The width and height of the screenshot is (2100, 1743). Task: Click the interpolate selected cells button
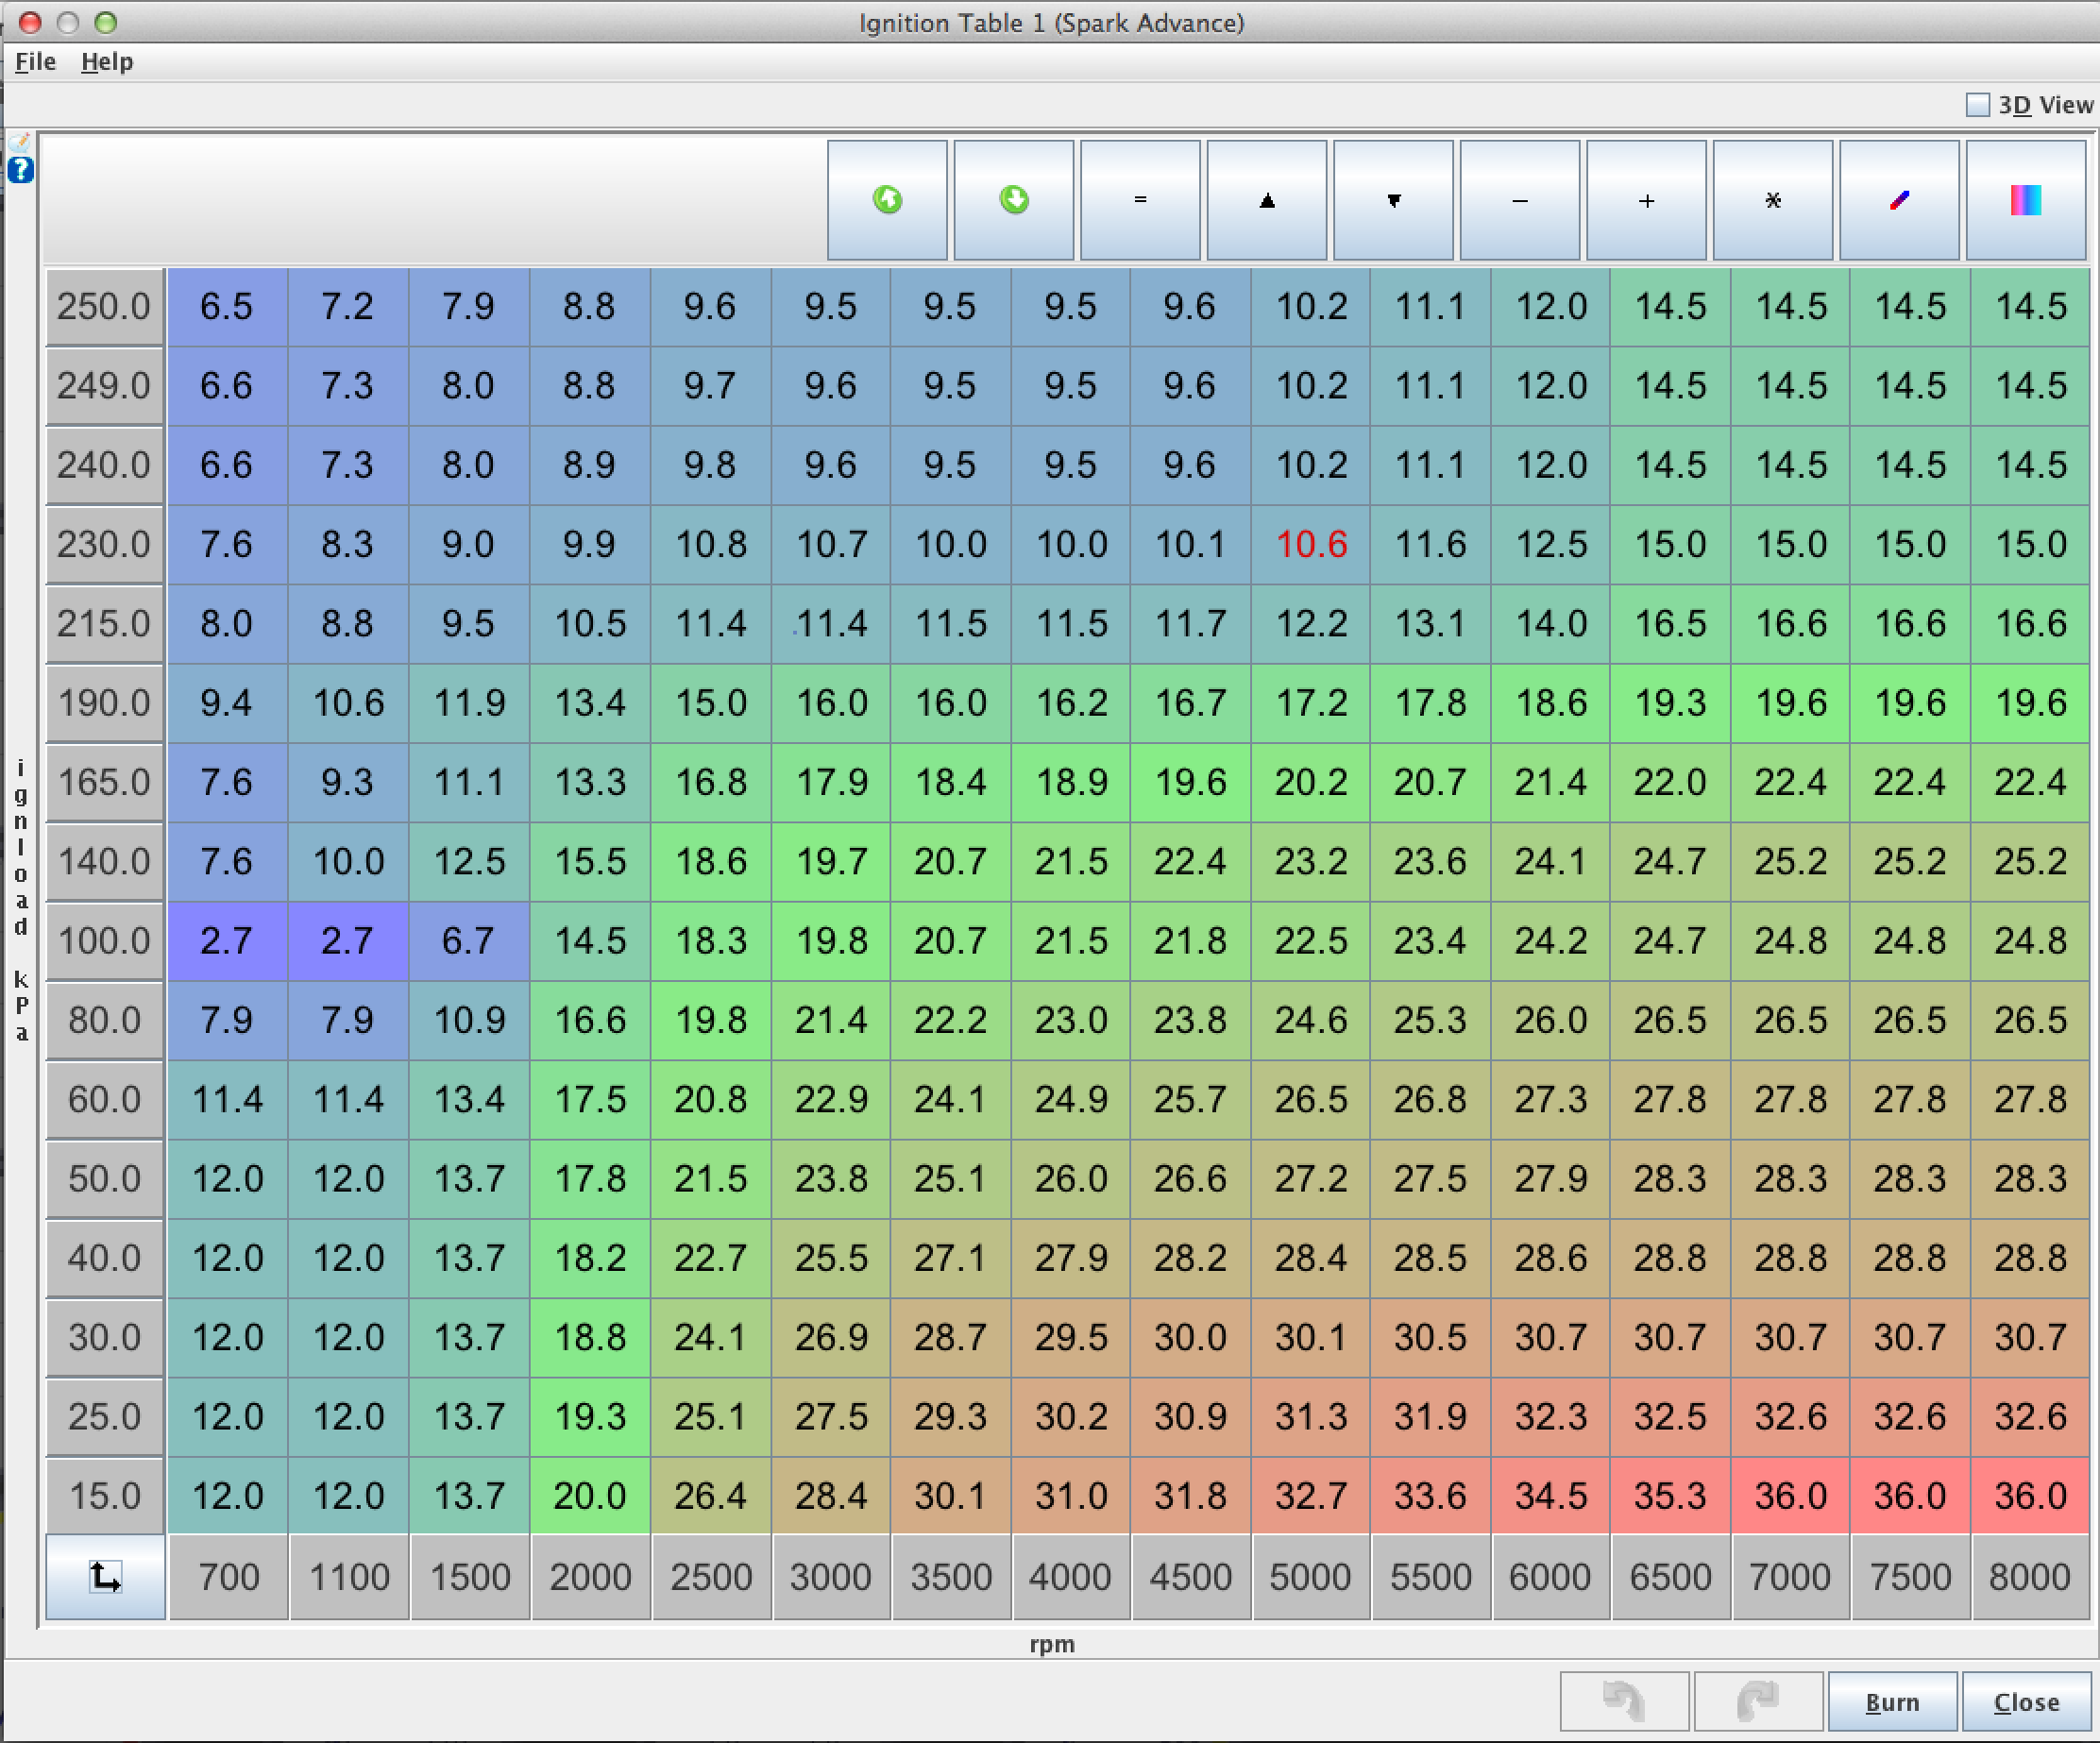tap(1899, 200)
